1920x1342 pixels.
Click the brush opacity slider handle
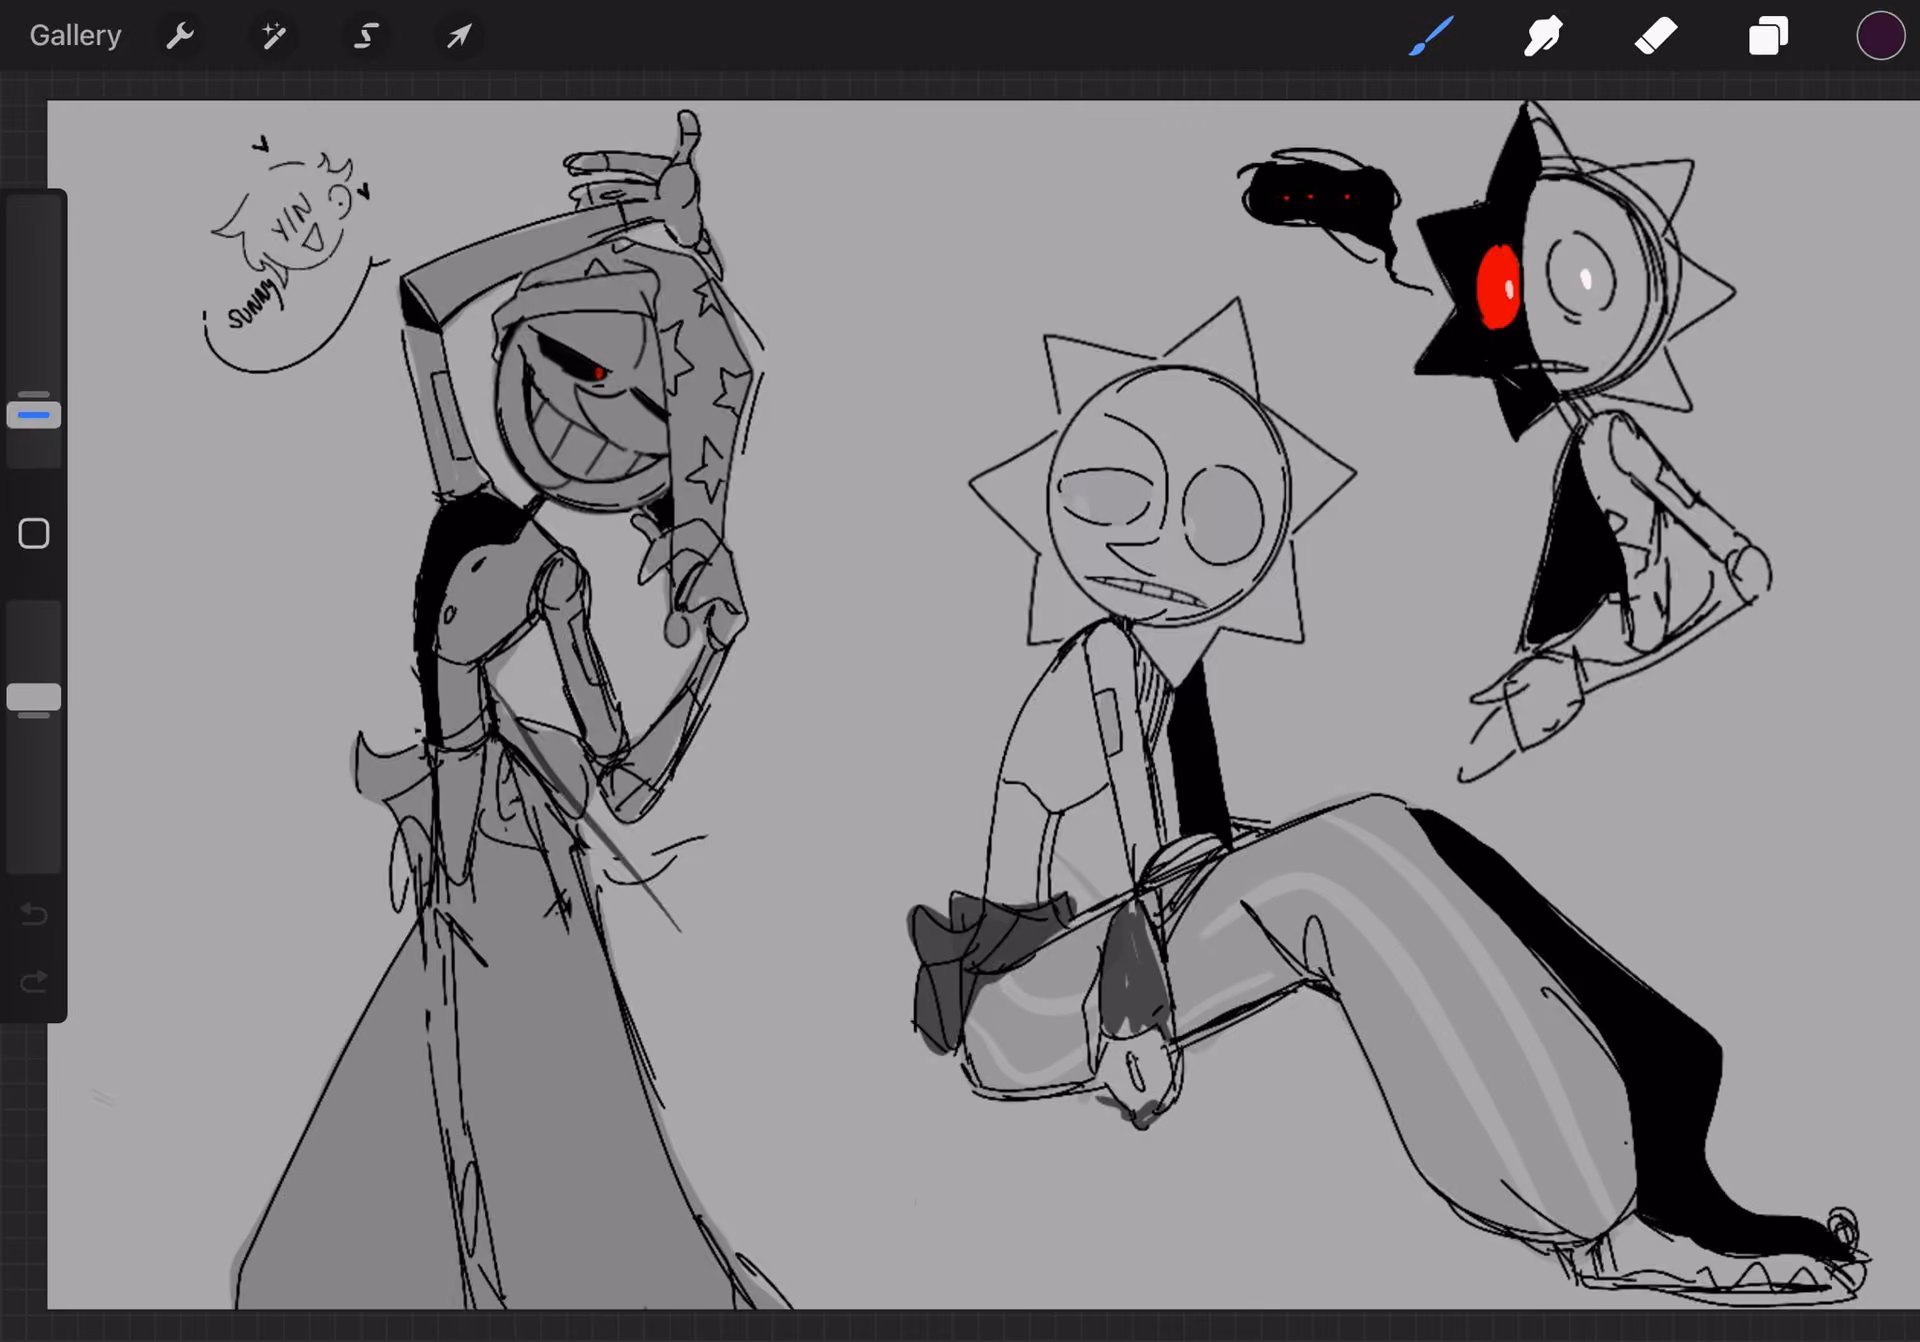[x=34, y=697]
